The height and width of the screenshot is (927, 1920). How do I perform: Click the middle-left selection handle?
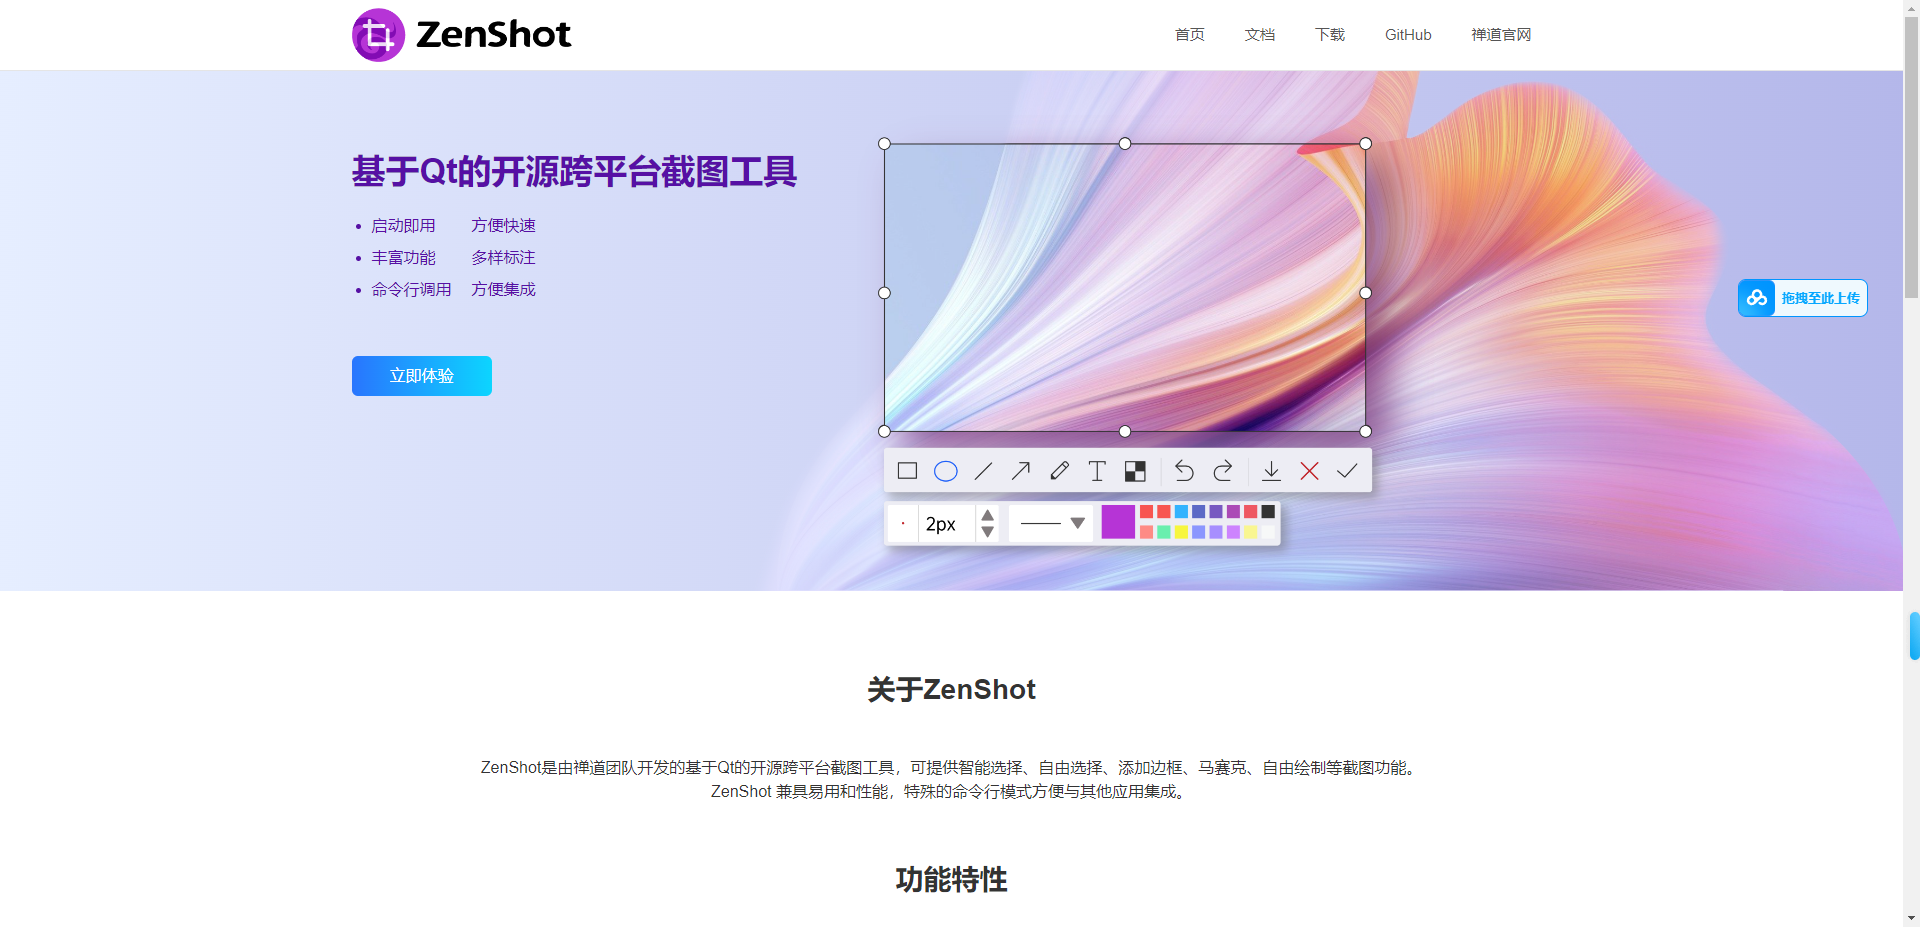point(884,293)
